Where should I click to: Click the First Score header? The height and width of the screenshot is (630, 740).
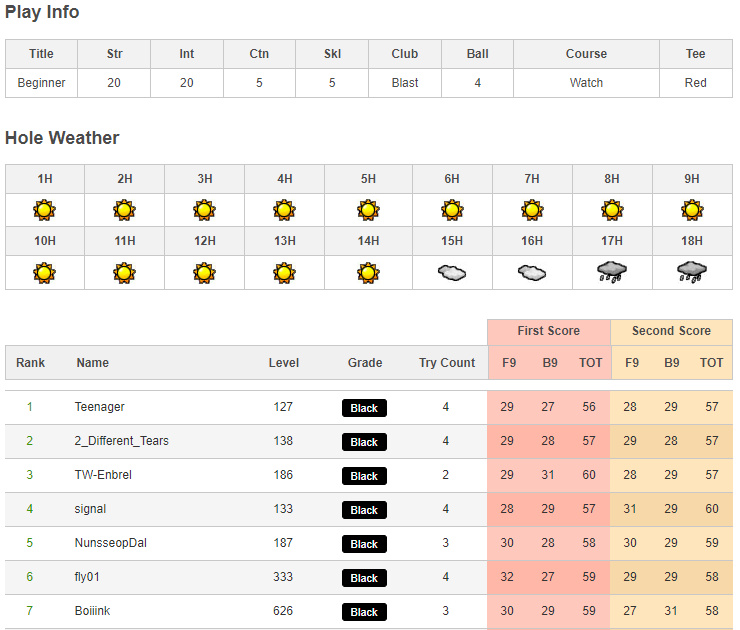tap(548, 331)
